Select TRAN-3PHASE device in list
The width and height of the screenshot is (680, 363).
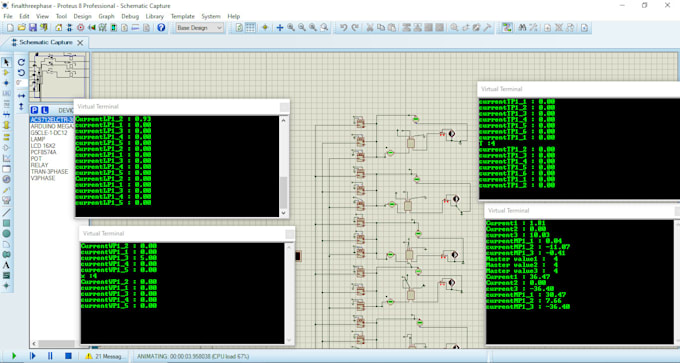49,172
